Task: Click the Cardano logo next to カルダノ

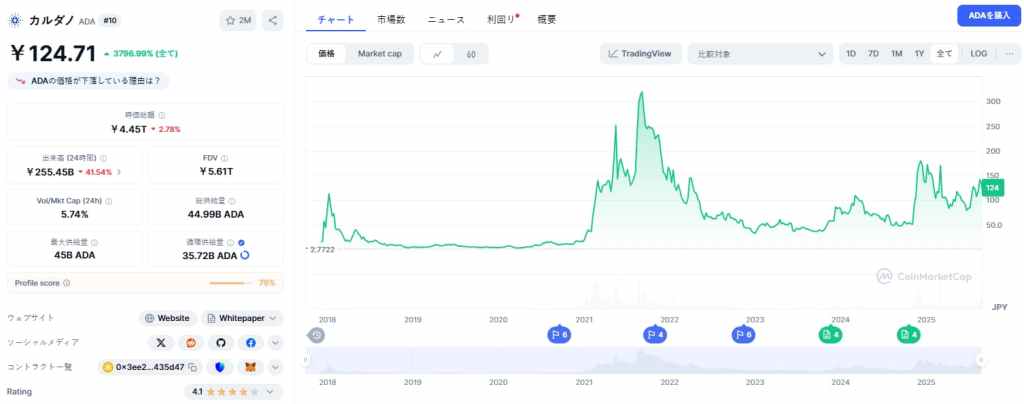Action: tap(15, 20)
